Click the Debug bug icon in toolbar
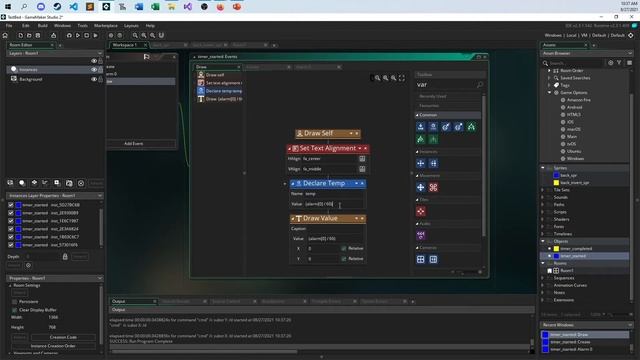Image resolution: width=640 pixels, height=360 pixels. [69, 36]
